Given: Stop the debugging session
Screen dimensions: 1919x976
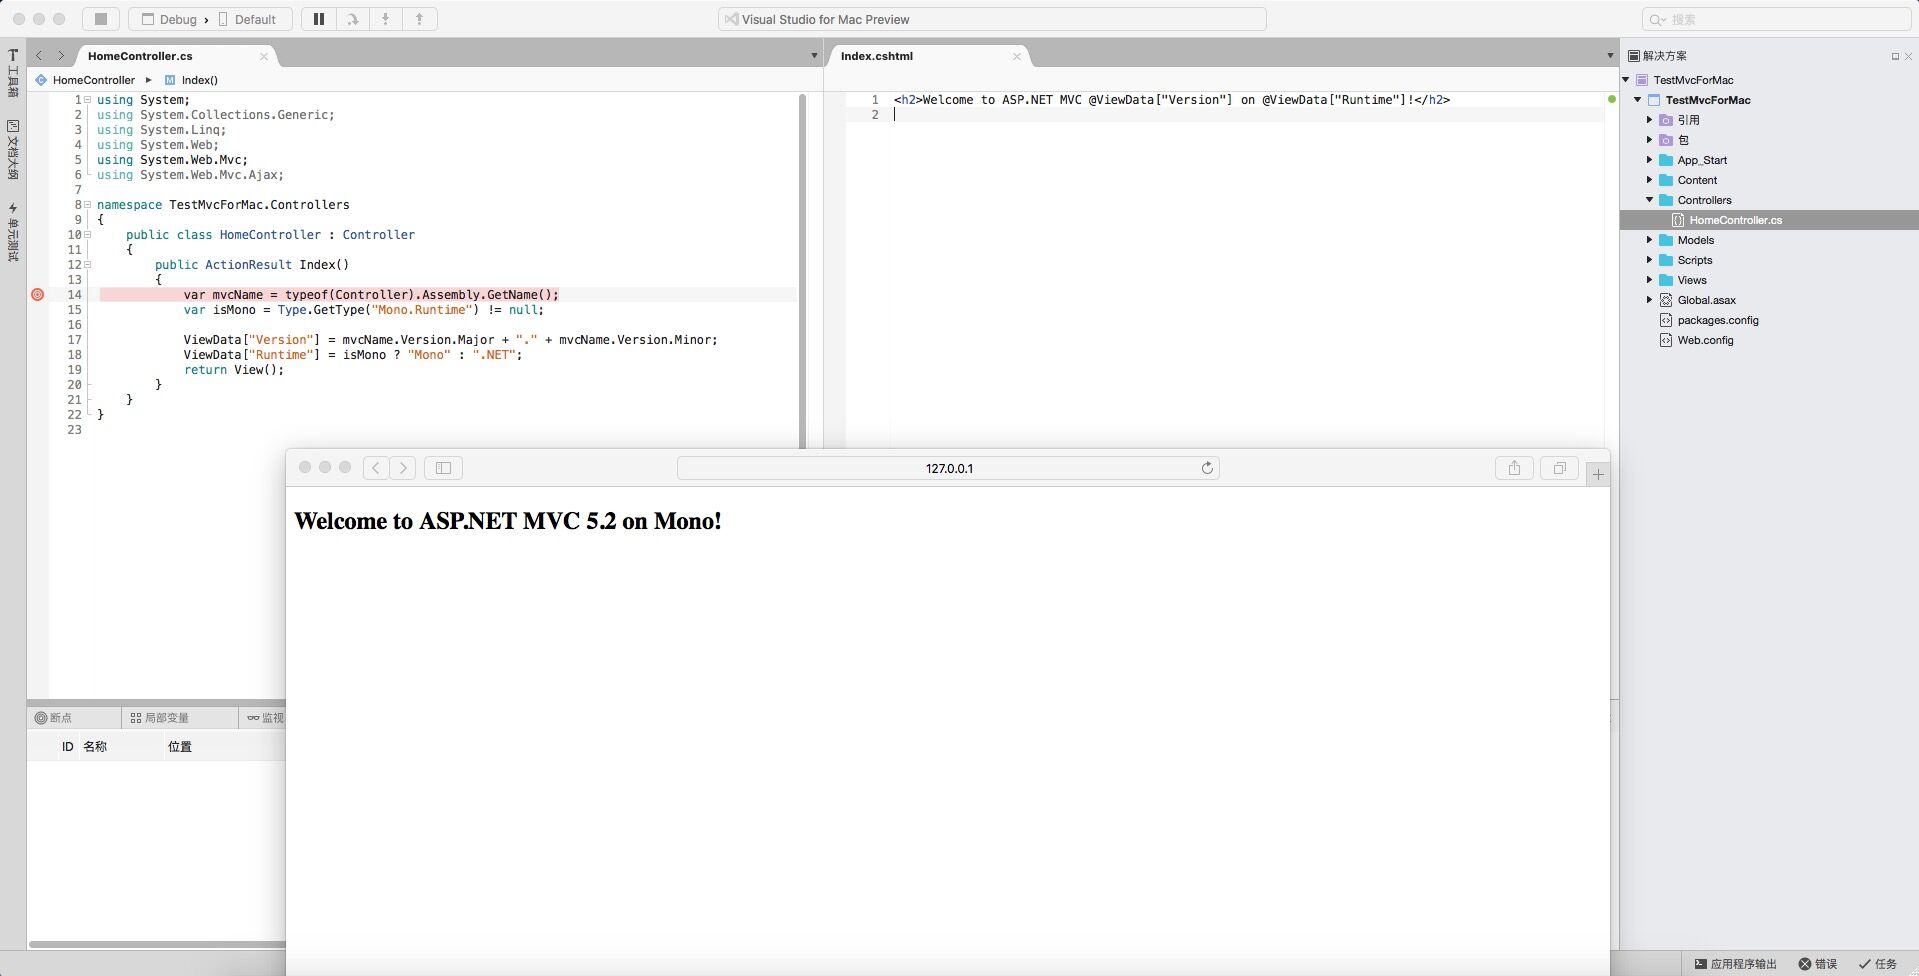Looking at the screenshot, I should coord(100,19).
